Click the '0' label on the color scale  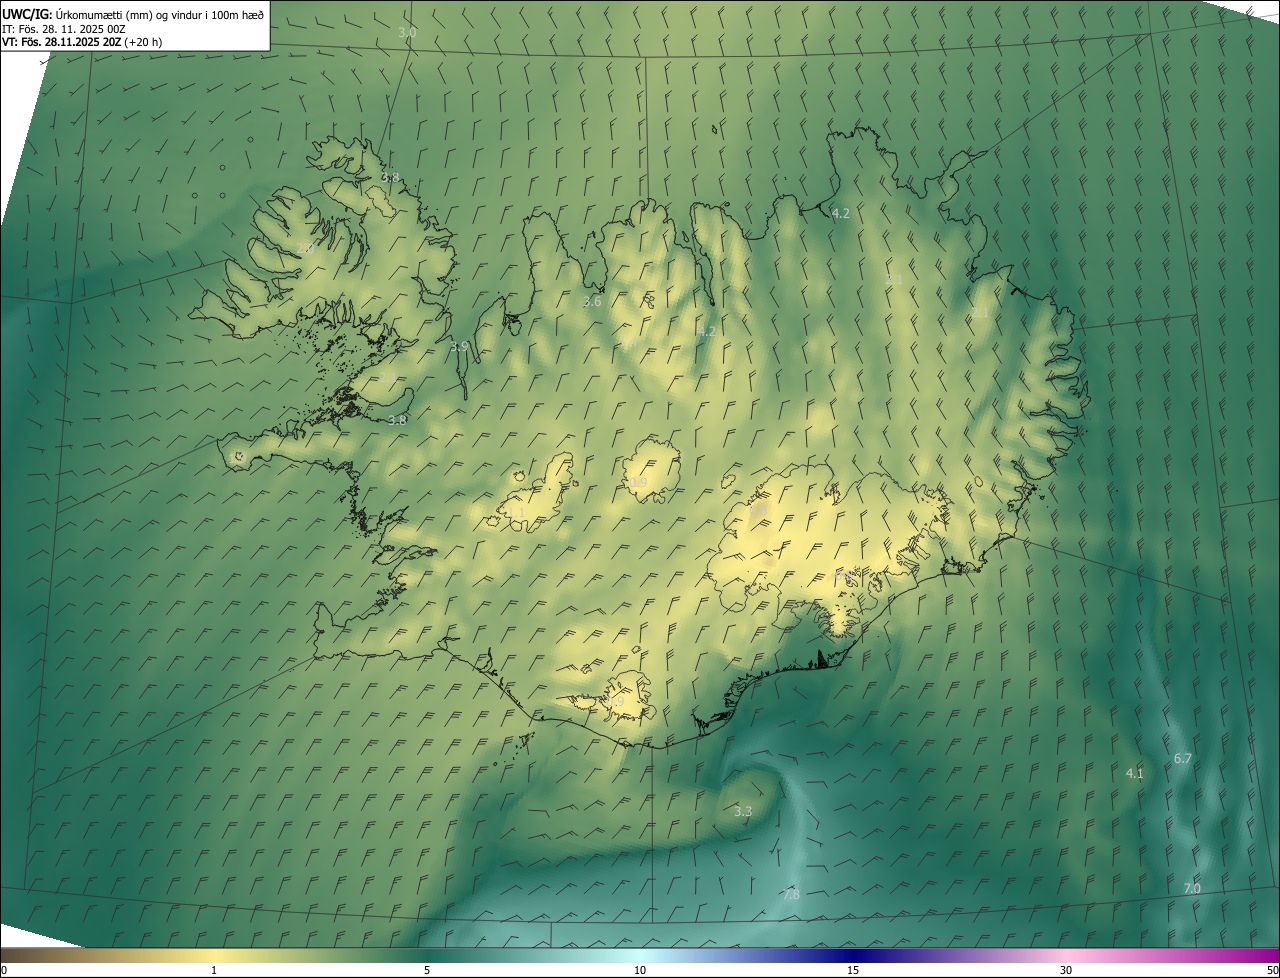click(x=4, y=970)
